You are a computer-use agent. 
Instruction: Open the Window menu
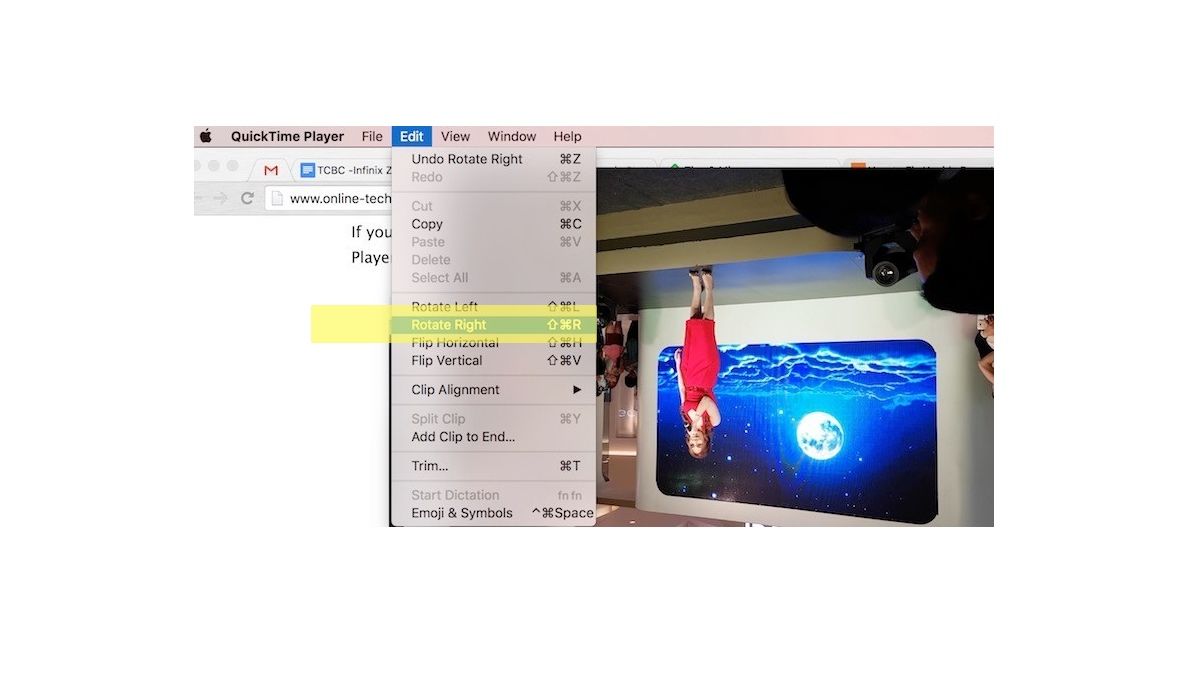tap(512, 137)
